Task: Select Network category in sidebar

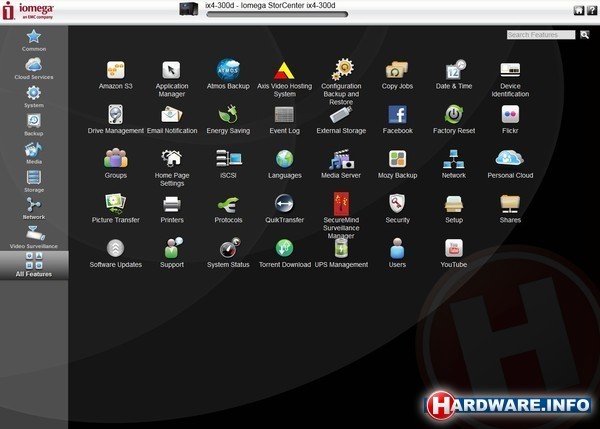Action: [x=34, y=209]
